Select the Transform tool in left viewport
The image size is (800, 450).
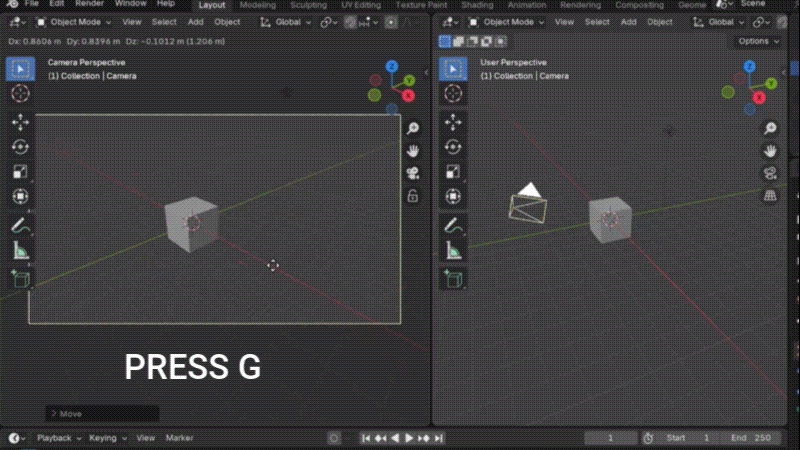click(20, 196)
